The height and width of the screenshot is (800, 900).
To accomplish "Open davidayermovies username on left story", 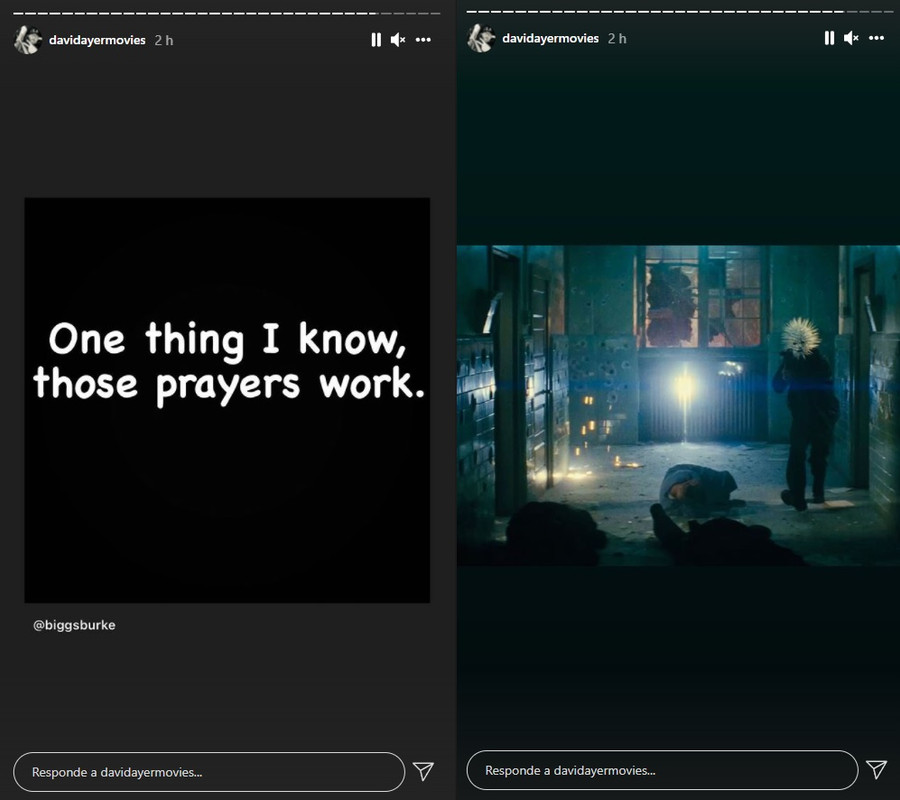I will coord(97,40).
